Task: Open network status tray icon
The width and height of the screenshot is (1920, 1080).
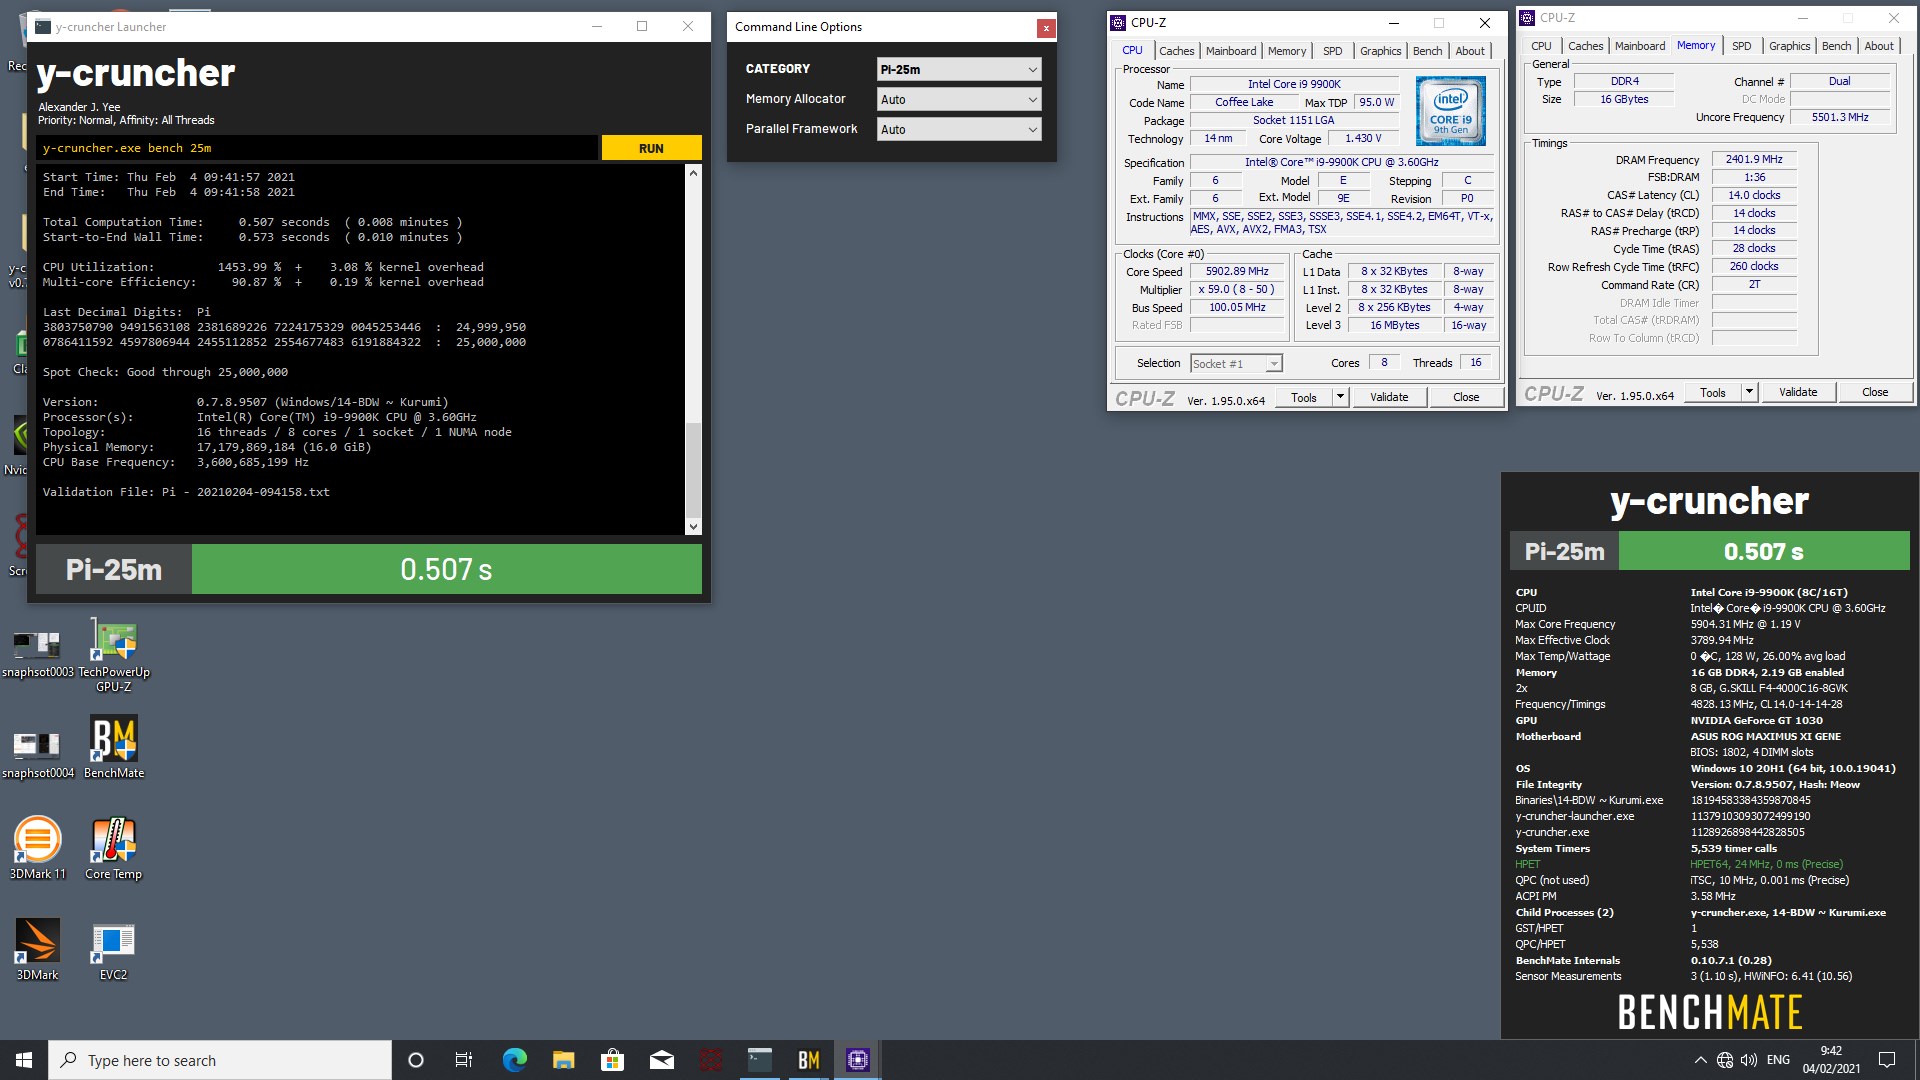Action: click(1725, 1060)
